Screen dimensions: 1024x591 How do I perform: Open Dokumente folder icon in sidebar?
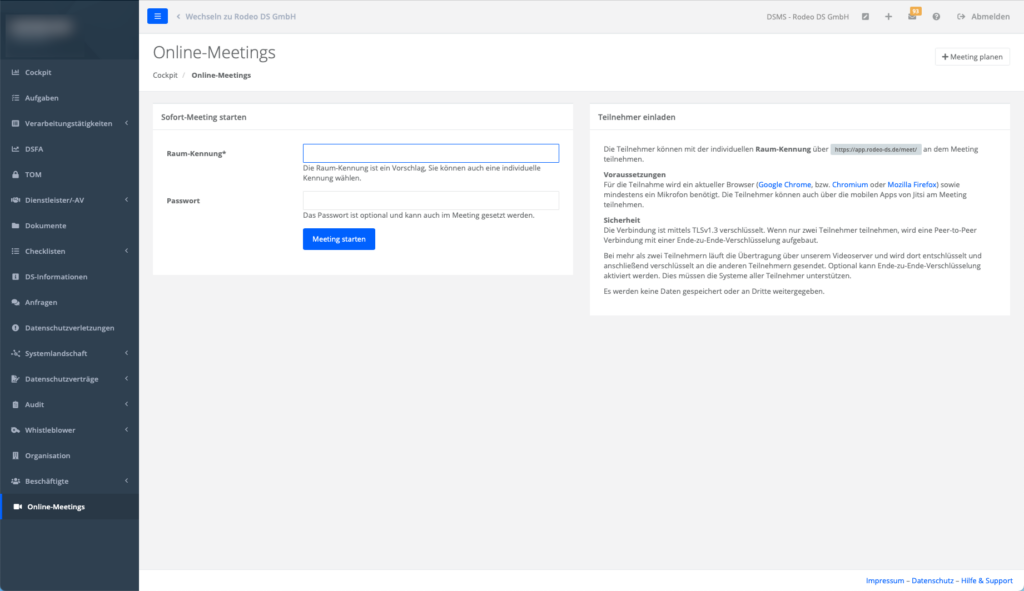45,225
